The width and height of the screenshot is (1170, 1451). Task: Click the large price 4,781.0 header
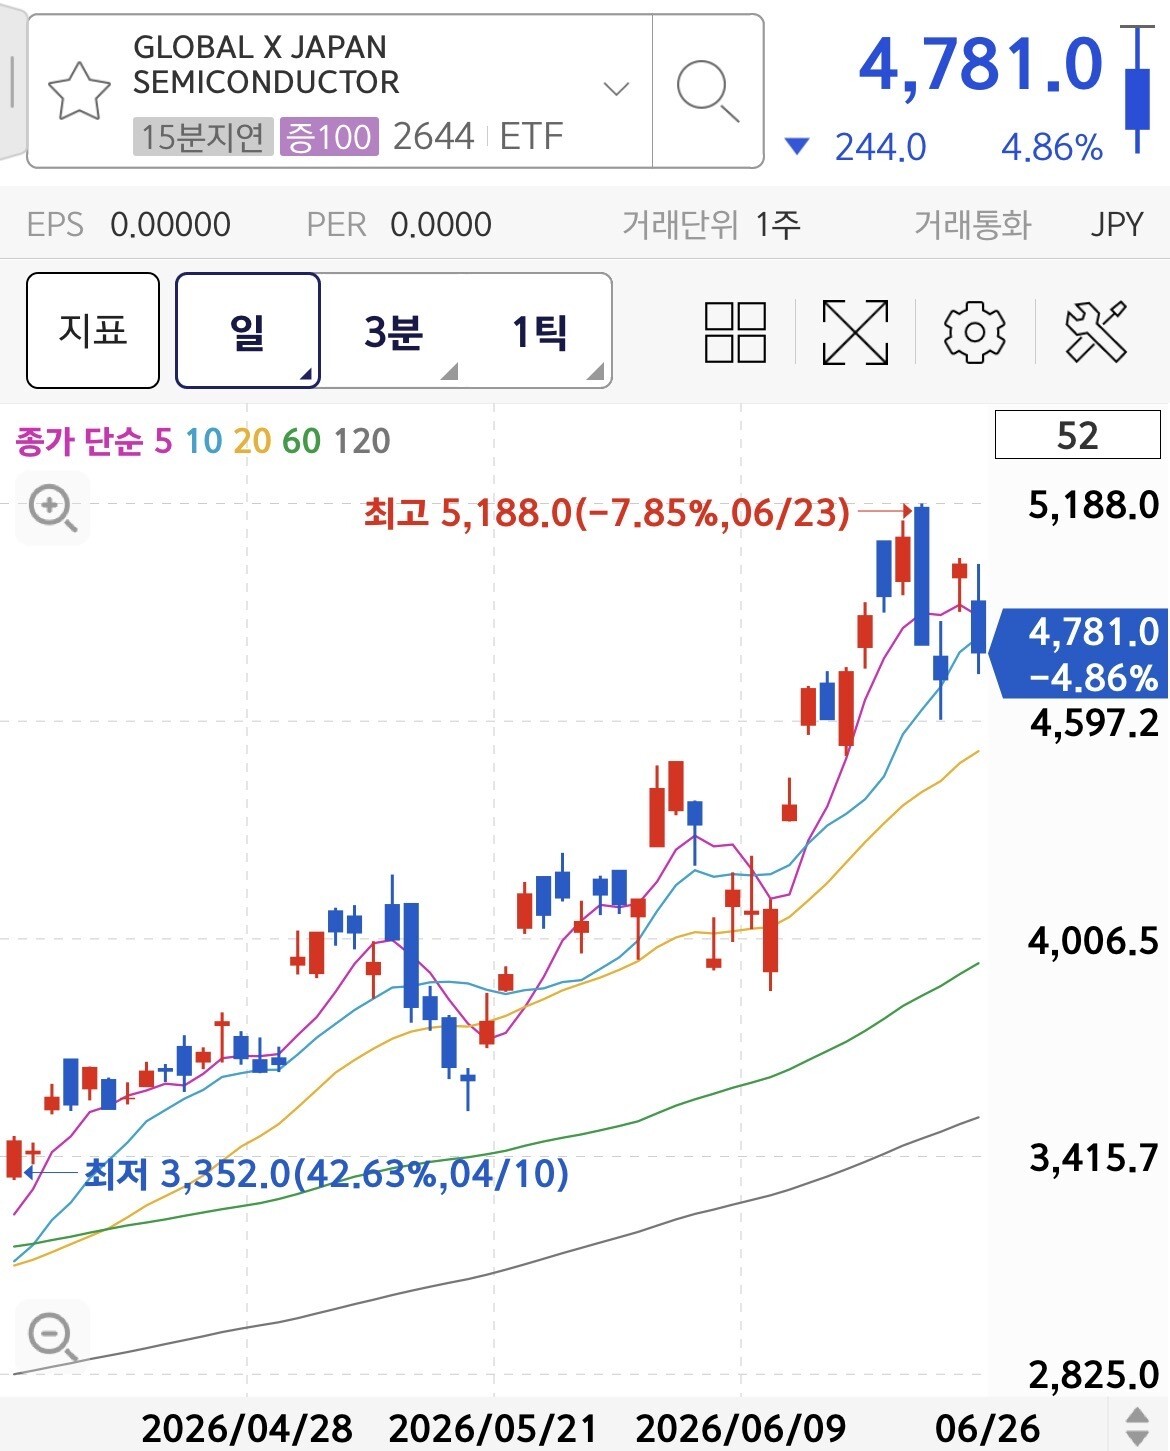980,65
